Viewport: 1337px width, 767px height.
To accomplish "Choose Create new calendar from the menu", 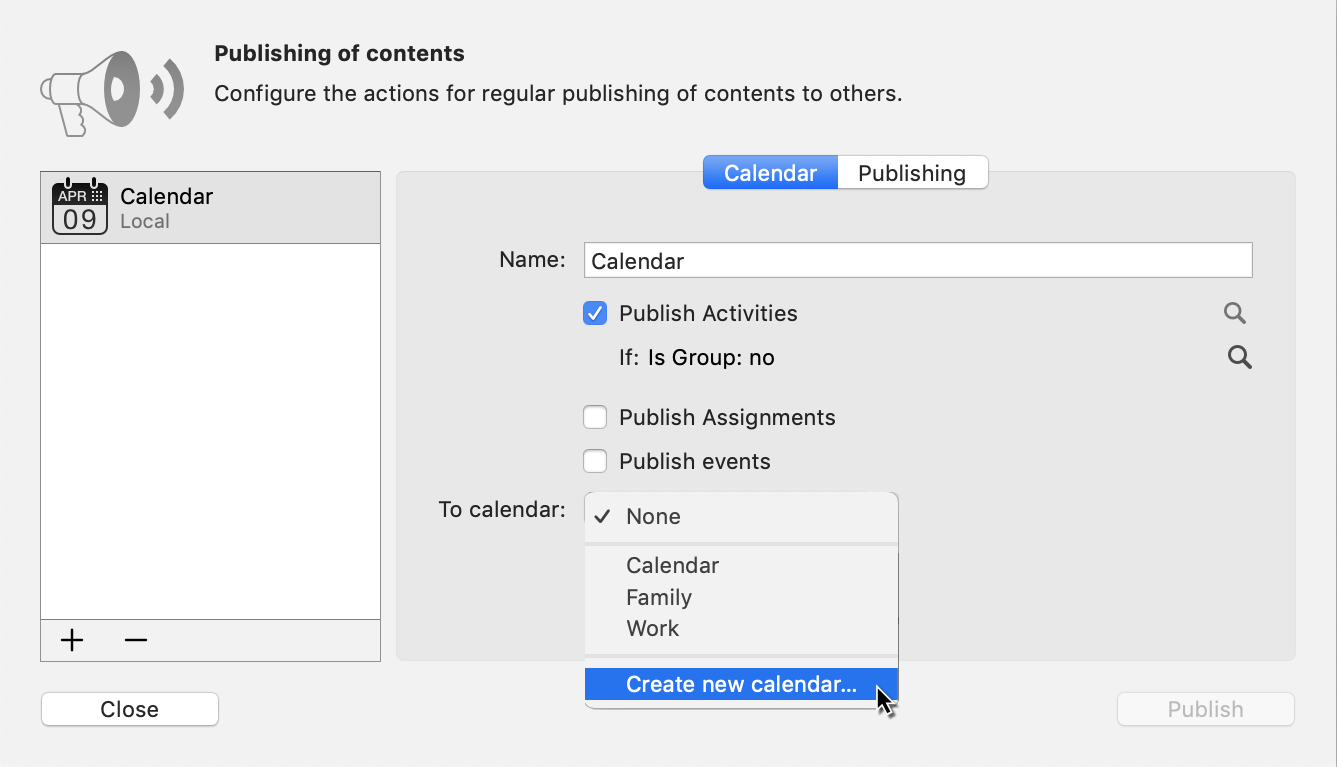I will tap(740, 684).
